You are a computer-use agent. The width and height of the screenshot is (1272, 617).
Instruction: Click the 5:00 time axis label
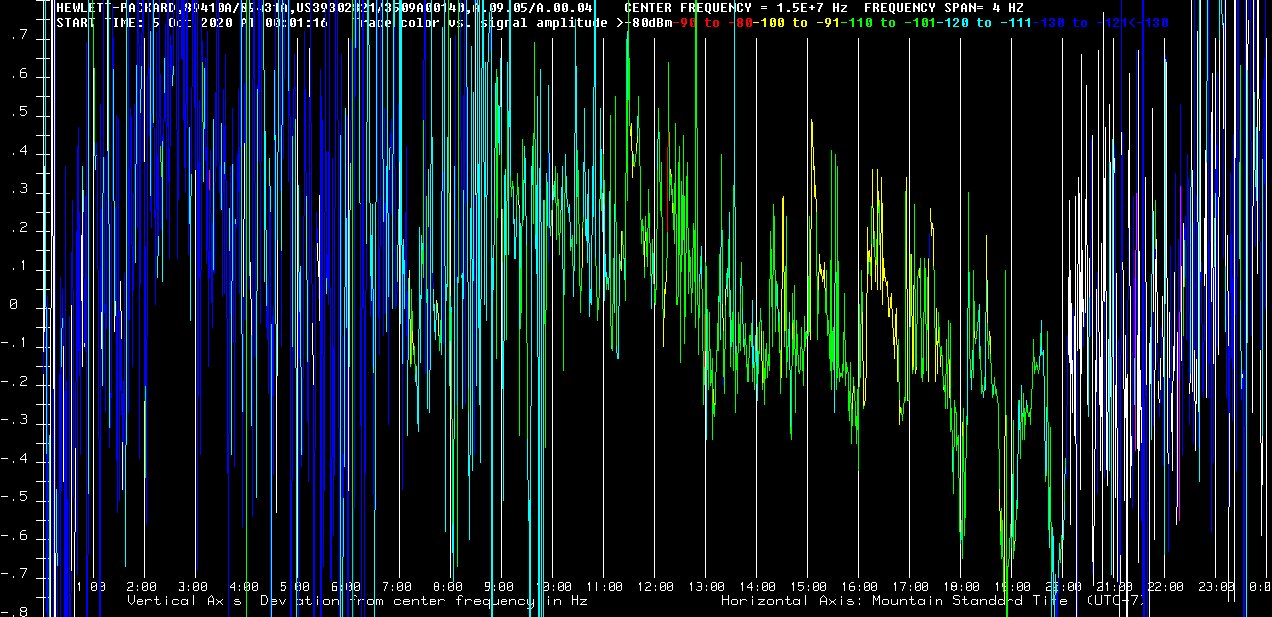point(295,587)
